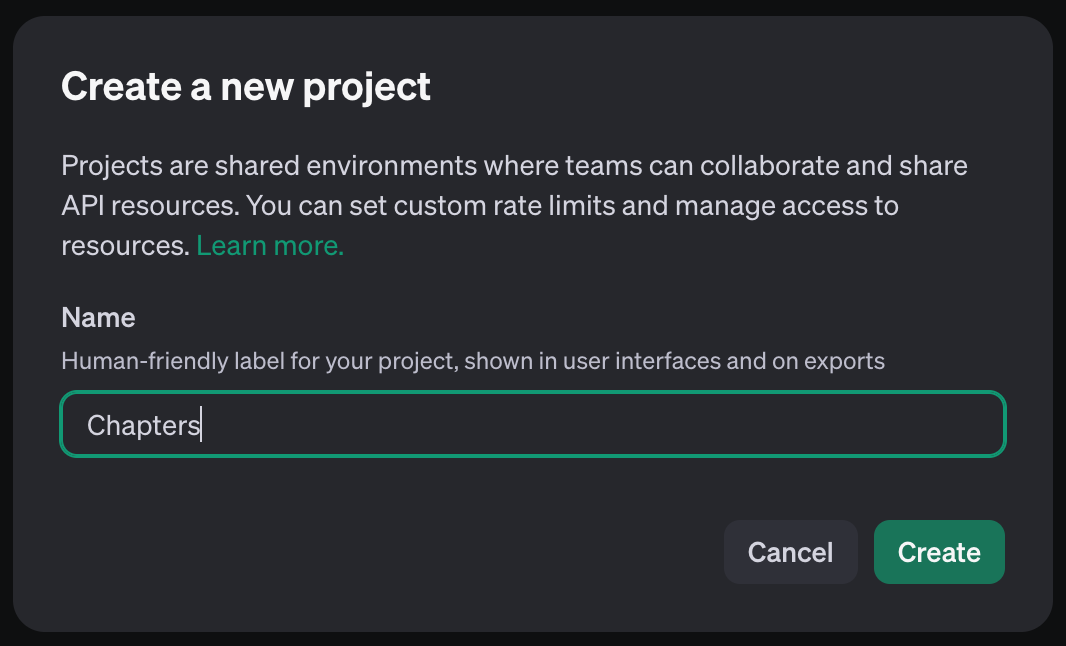The image size is (1066, 646).
Task: Click empty space right of Chapters text
Action: 600,425
